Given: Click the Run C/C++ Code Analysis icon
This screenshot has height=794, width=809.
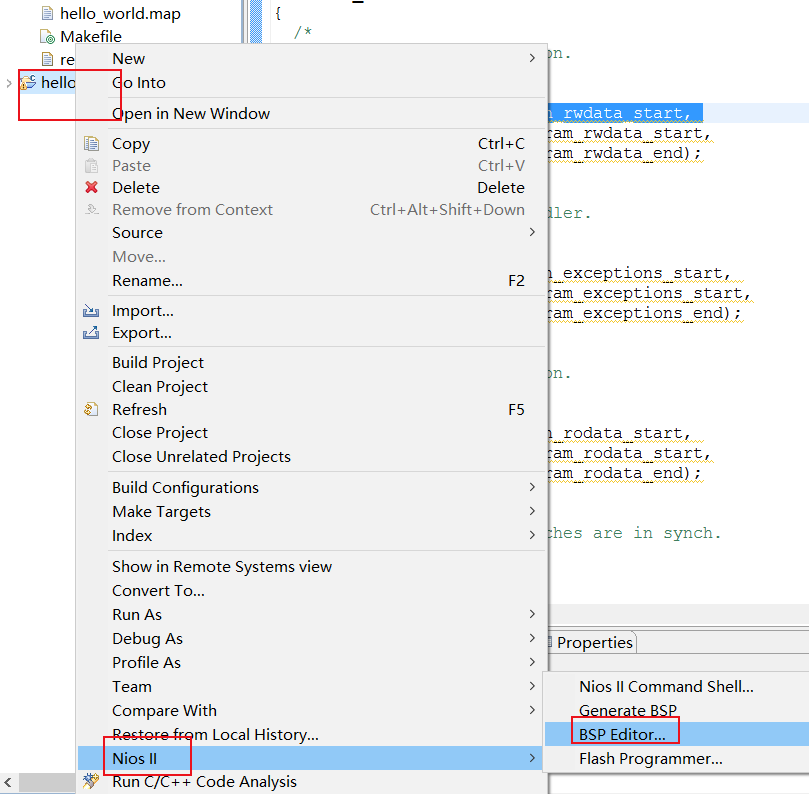Looking at the screenshot, I should pos(91,781).
